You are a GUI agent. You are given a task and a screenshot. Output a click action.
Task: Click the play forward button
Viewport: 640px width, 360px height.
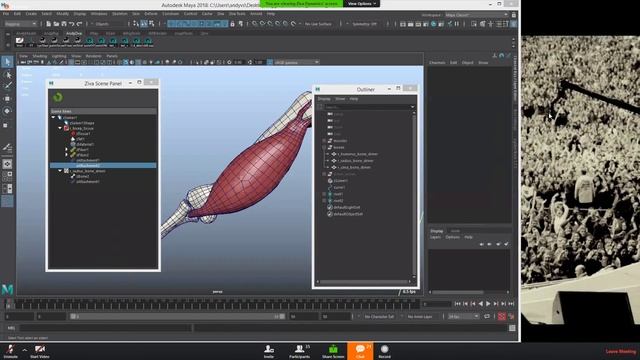click(x=488, y=304)
